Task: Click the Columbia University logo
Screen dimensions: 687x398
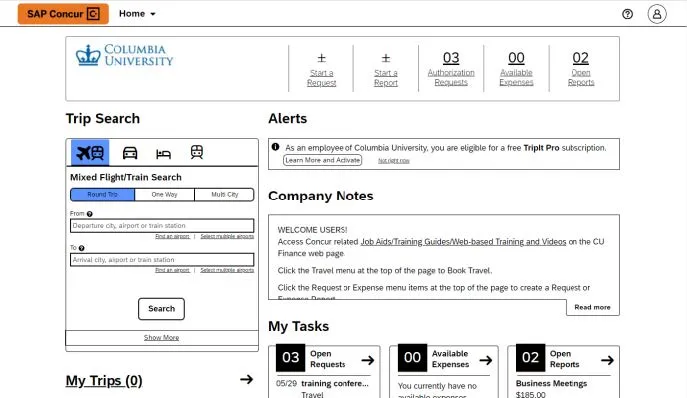Action: (124, 55)
